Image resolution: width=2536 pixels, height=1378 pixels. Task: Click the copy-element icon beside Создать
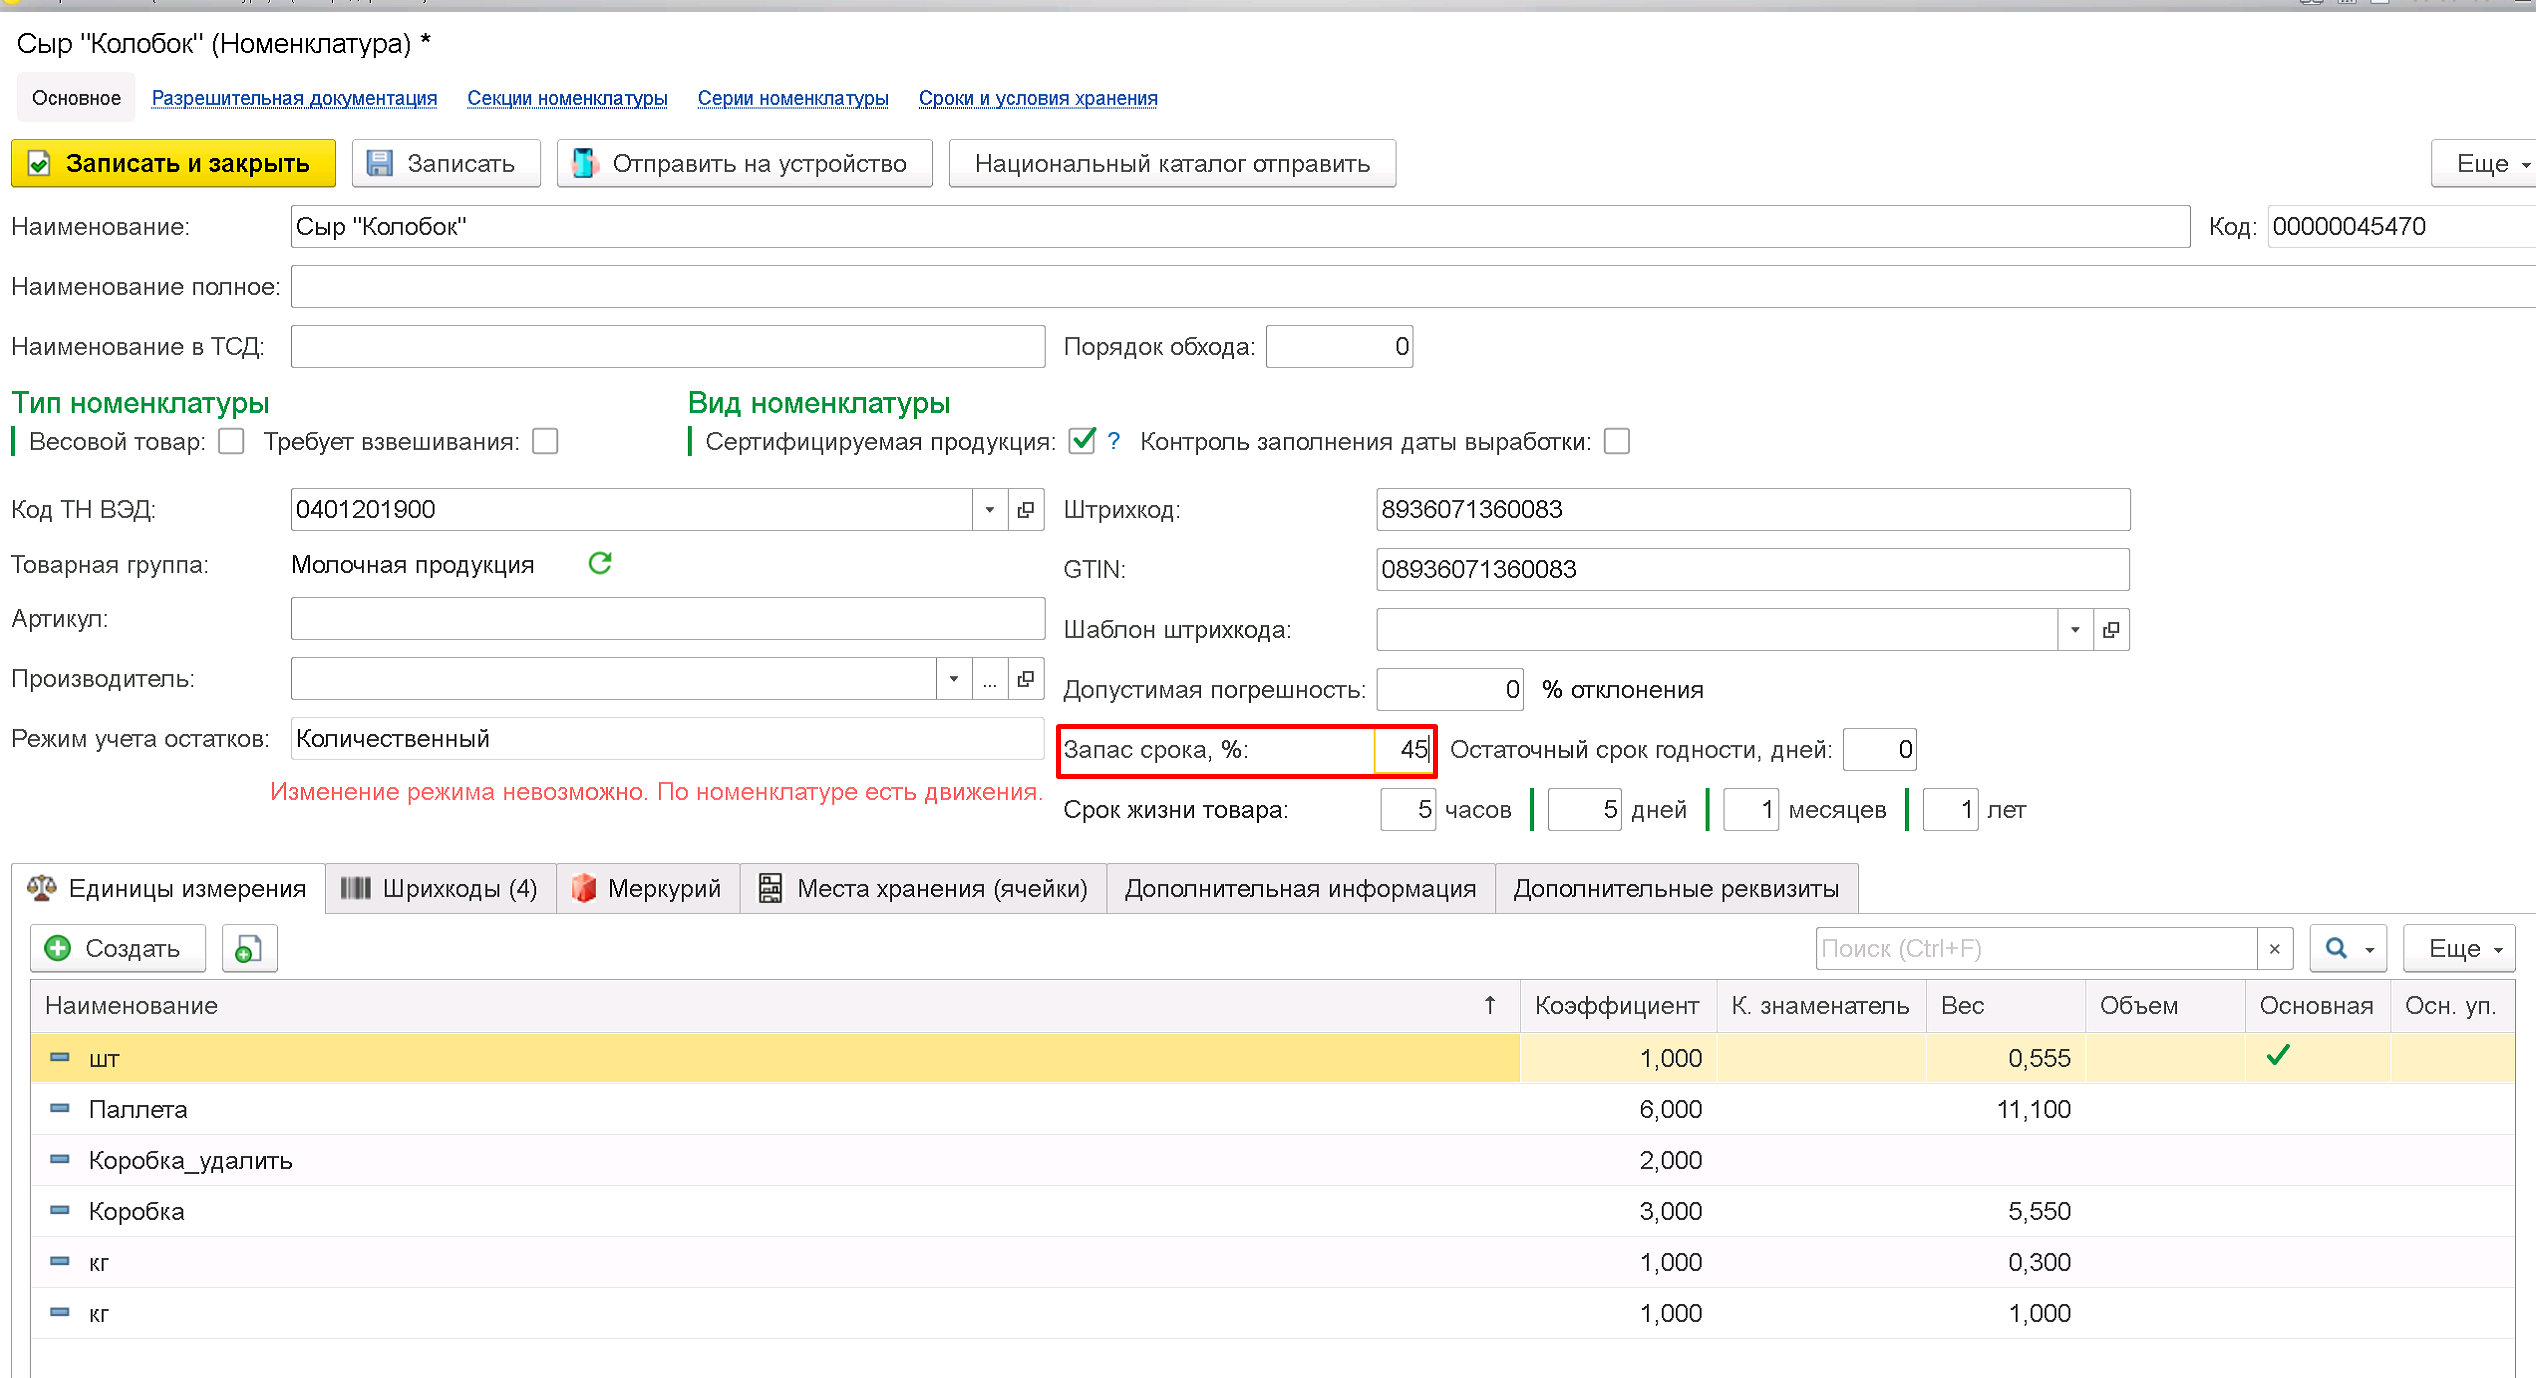pyautogui.click(x=249, y=948)
